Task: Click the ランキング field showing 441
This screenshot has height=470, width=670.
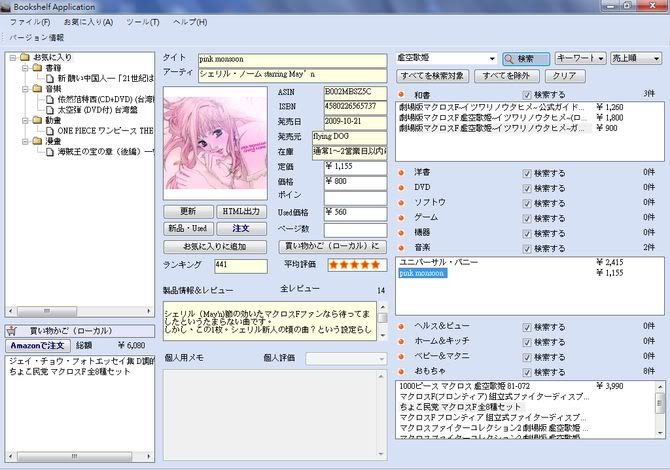Action: coord(241,265)
